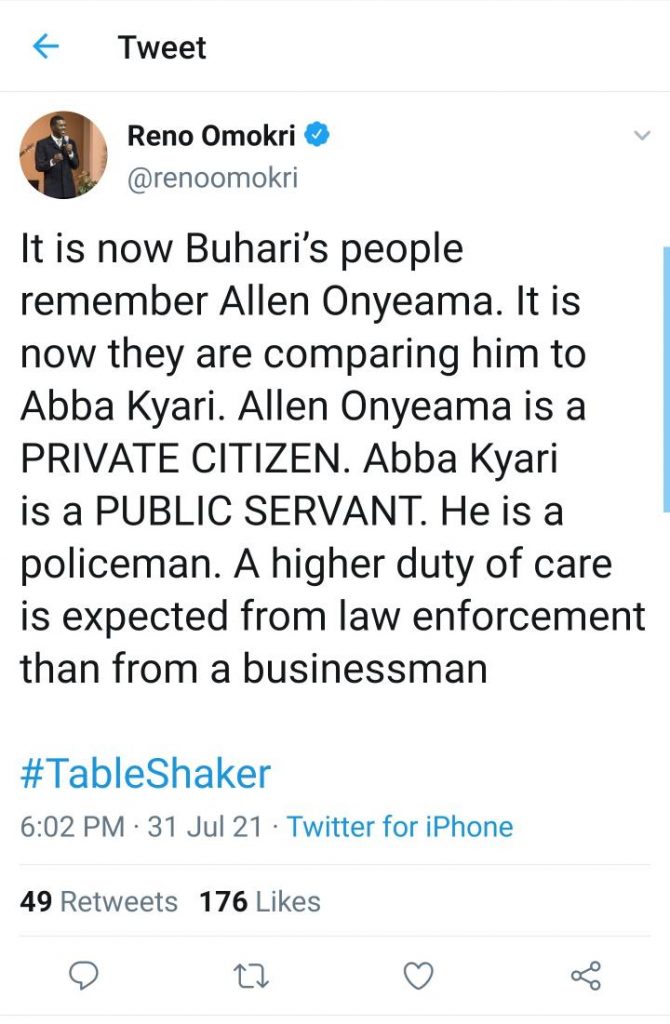Screen dimensions: 670x1024
Task: Go back using the left arrow
Action: point(46,47)
